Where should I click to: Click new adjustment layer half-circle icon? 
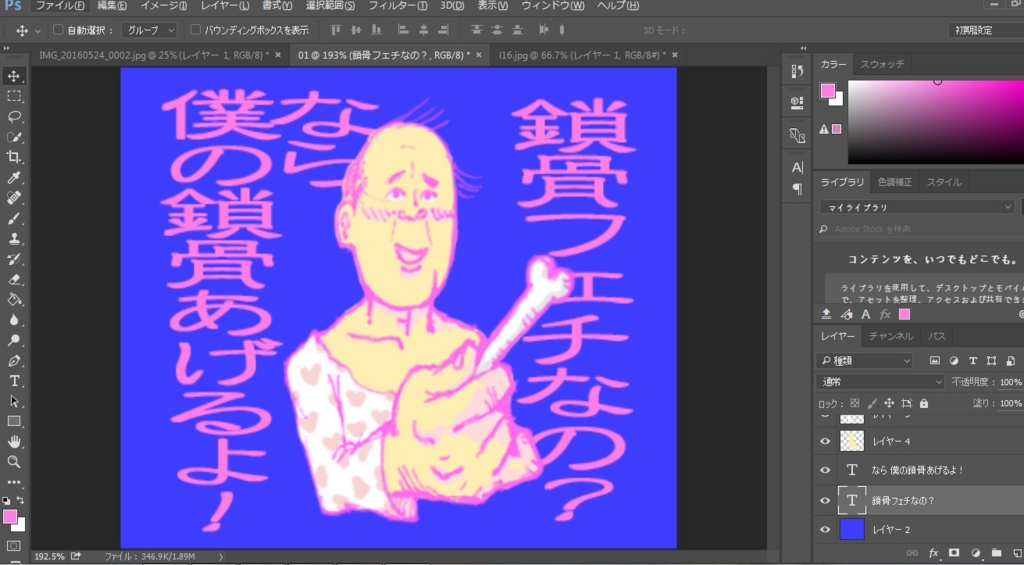975,553
